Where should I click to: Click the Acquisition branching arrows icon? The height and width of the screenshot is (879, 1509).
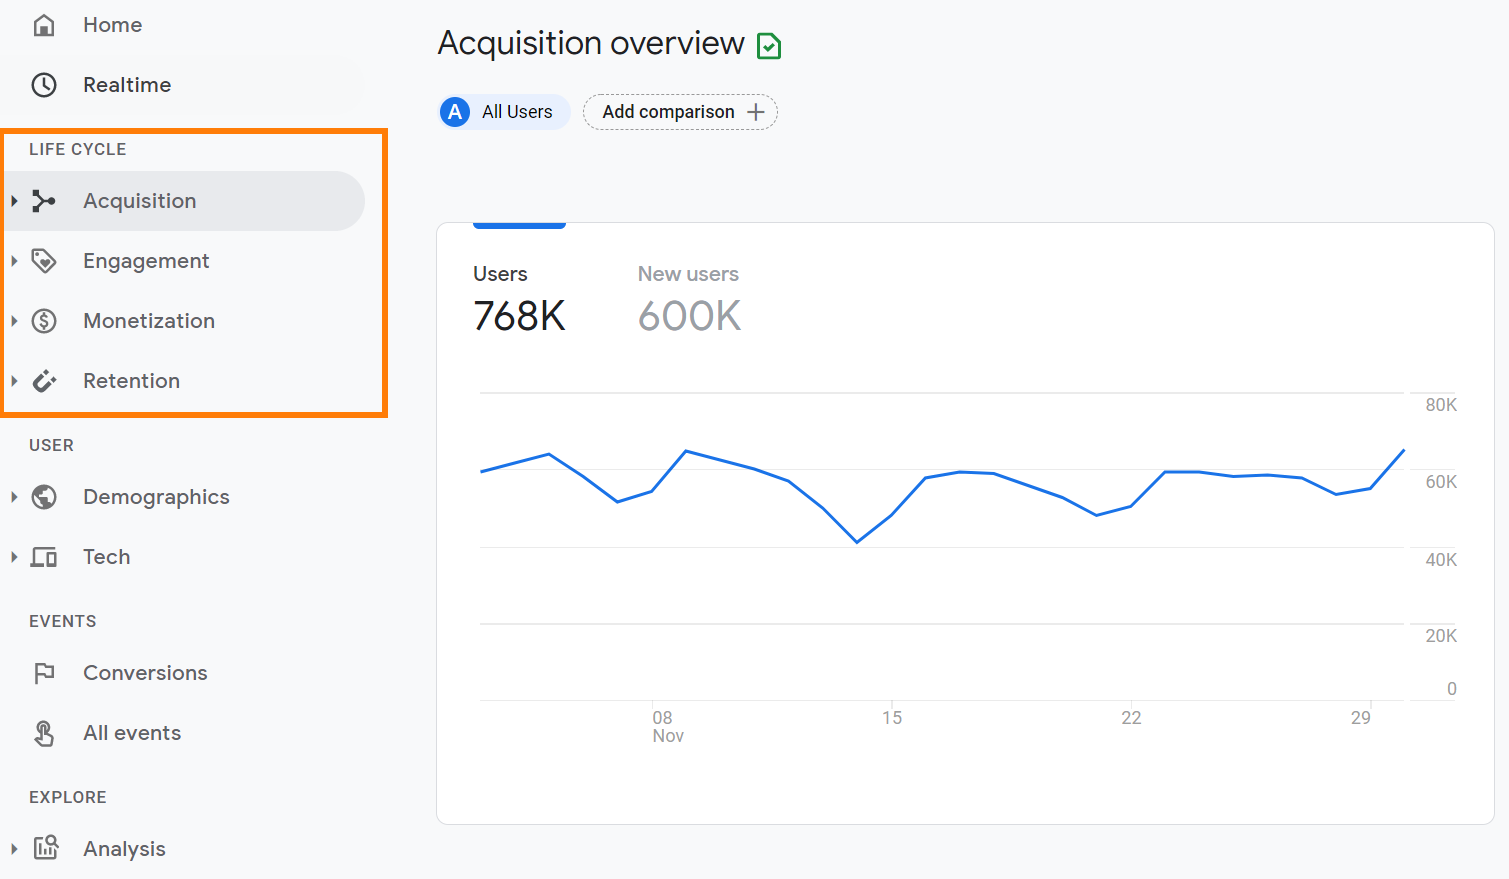tap(44, 201)
